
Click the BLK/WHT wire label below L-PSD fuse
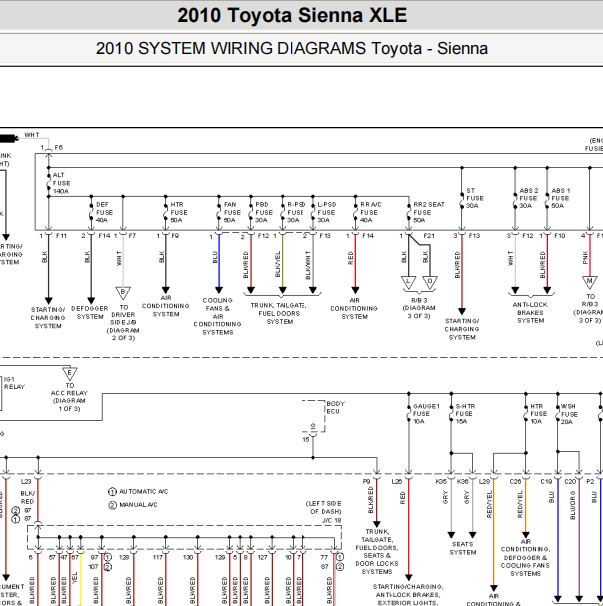[x=308, y=265]
